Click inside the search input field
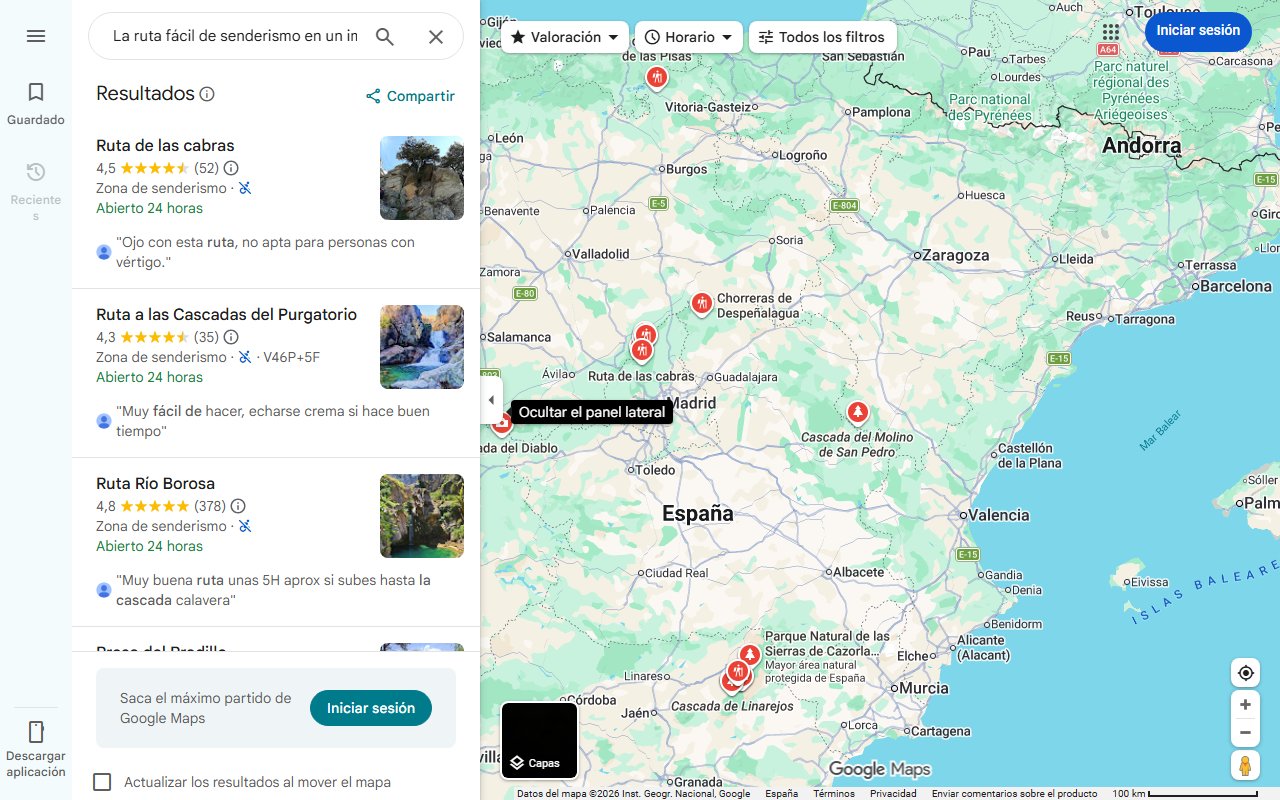The height and width of the screenshot is (800, 1280). (240, 35)
